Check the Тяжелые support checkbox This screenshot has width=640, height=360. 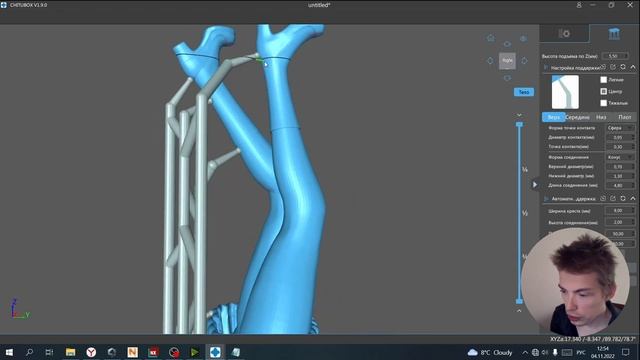click(x=604, y=103)
